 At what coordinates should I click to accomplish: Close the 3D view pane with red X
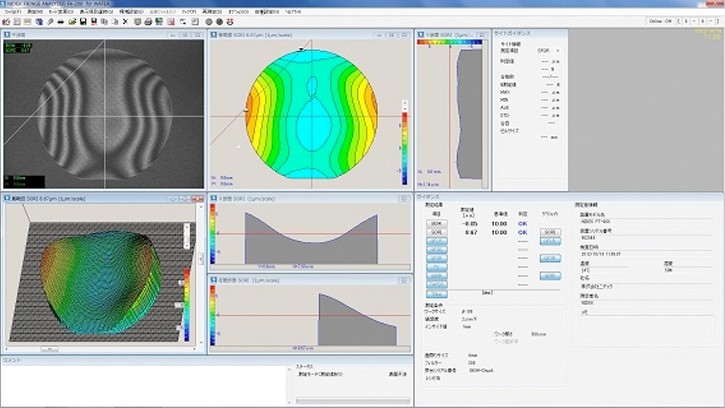tap(198, 199)
